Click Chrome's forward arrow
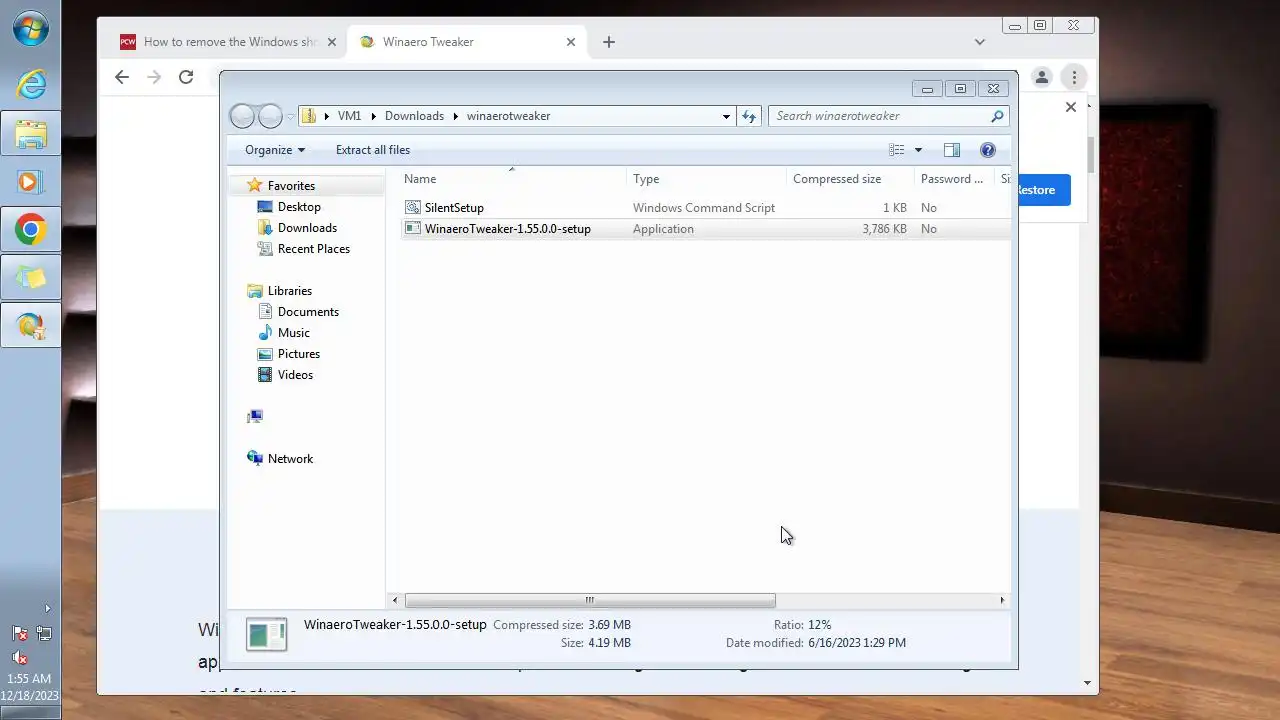Viewport: 1280px width, 720px height. pyautogui.click(x=154, y=77)
